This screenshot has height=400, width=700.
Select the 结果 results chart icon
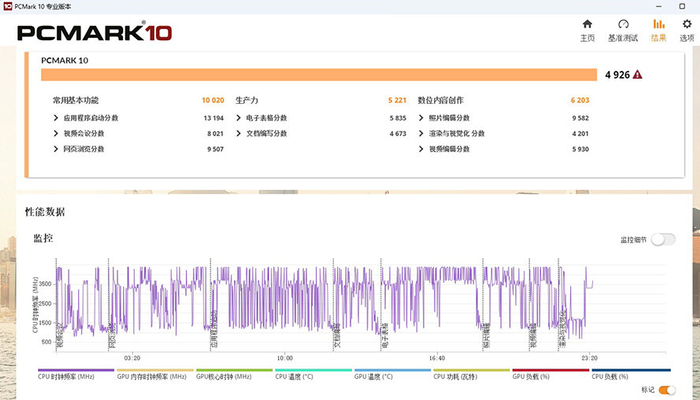[658, 24]
